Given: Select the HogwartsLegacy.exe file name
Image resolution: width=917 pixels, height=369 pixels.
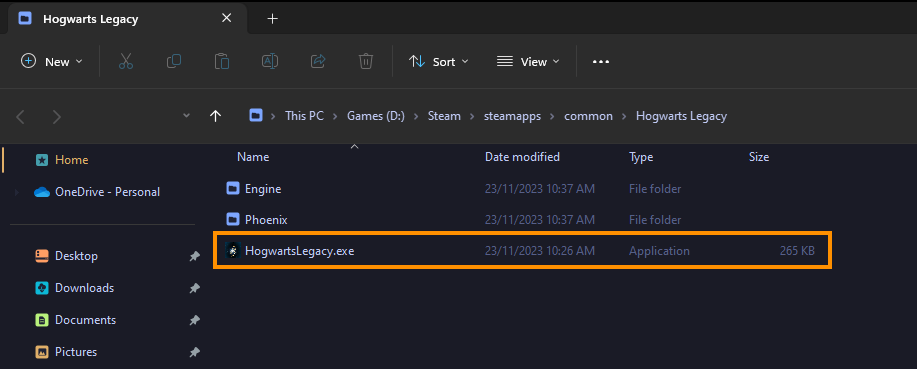Looking at the screenshot, I should (299, 251).
